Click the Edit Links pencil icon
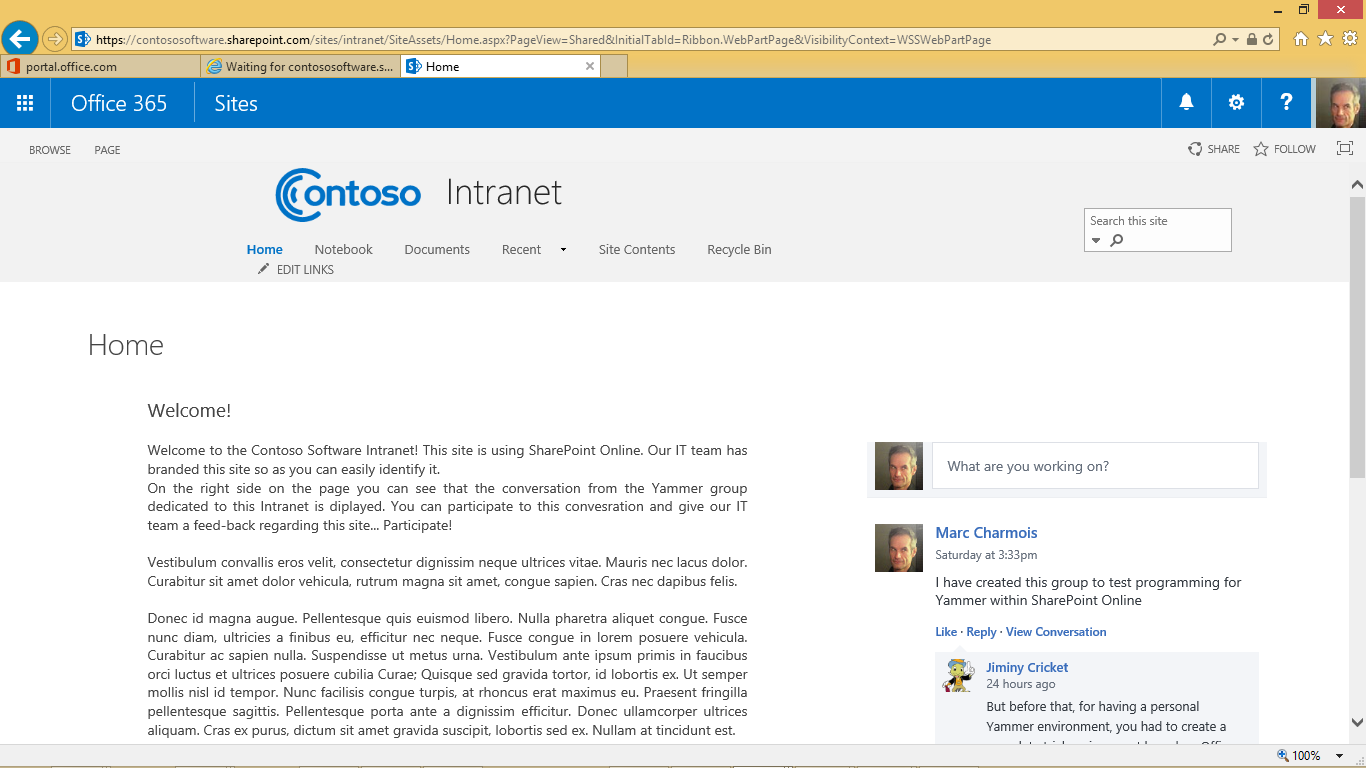The width and height of the screenshot is (1366, 768). pos(263,269)
